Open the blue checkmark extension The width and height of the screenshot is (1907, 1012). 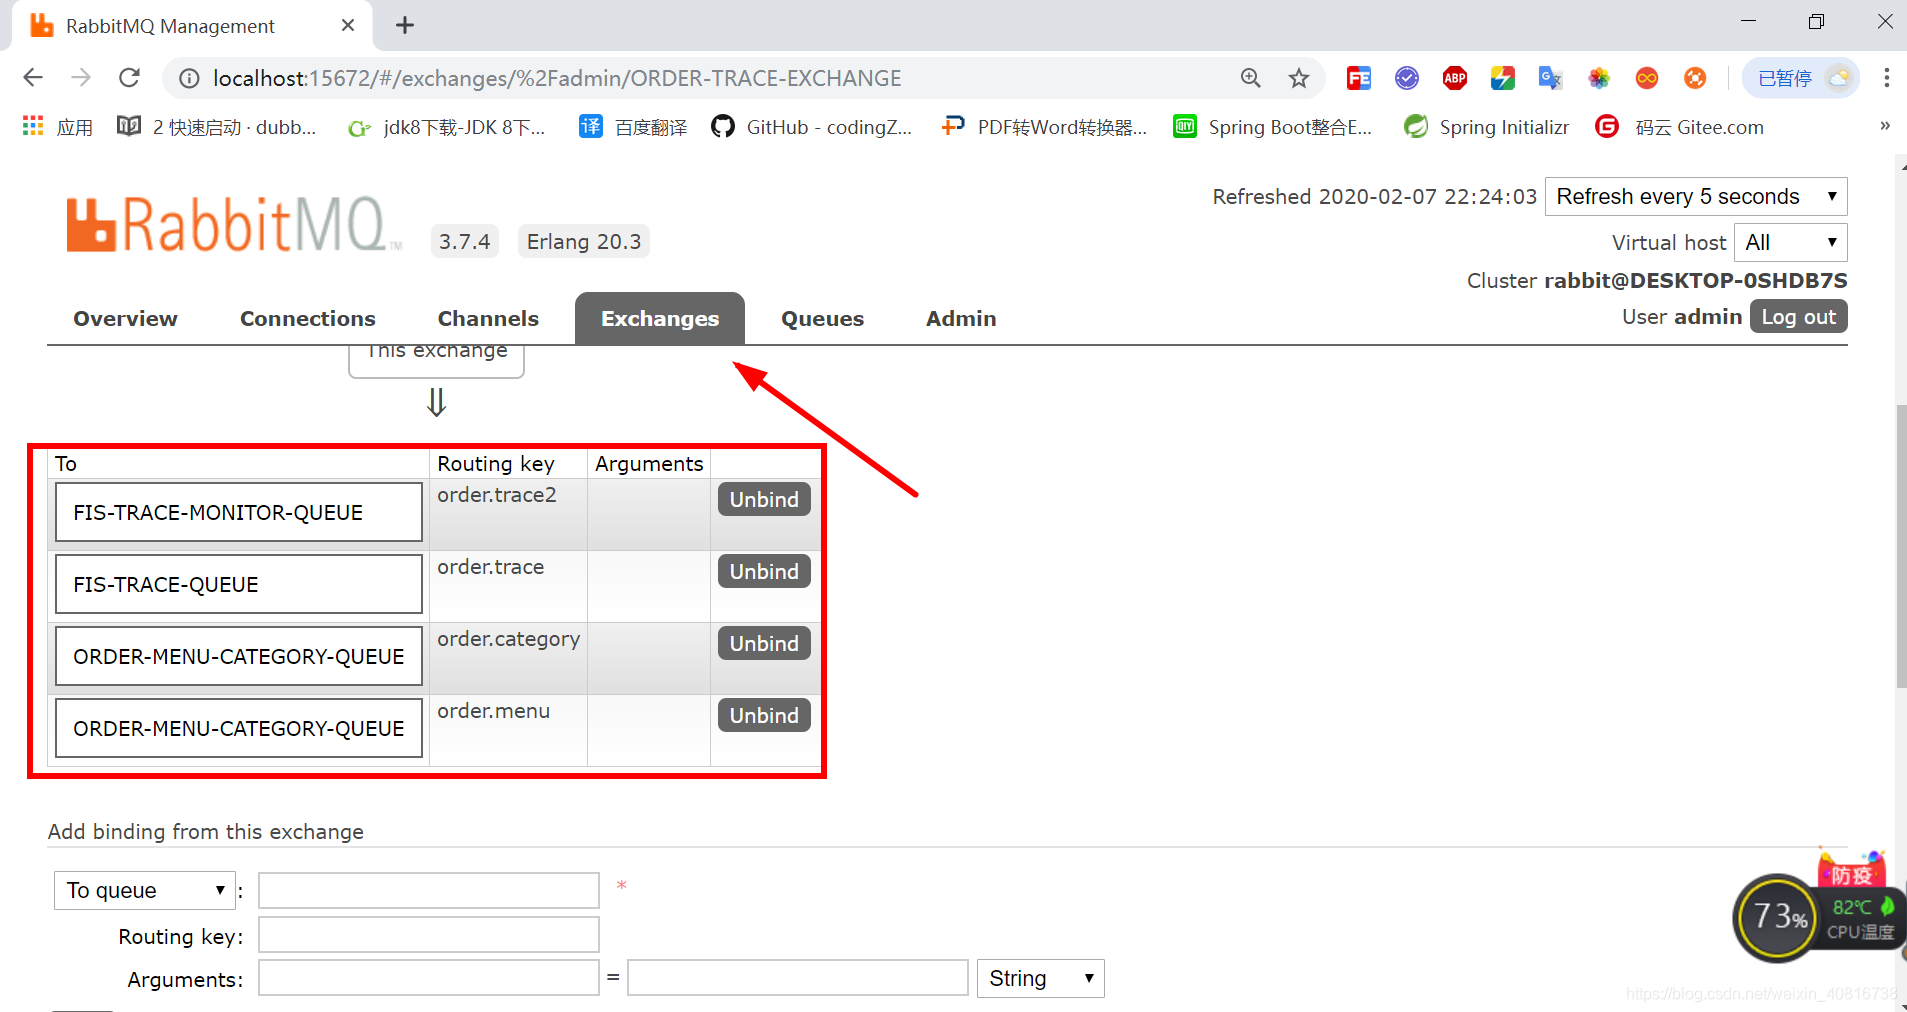click(1406, 78)
